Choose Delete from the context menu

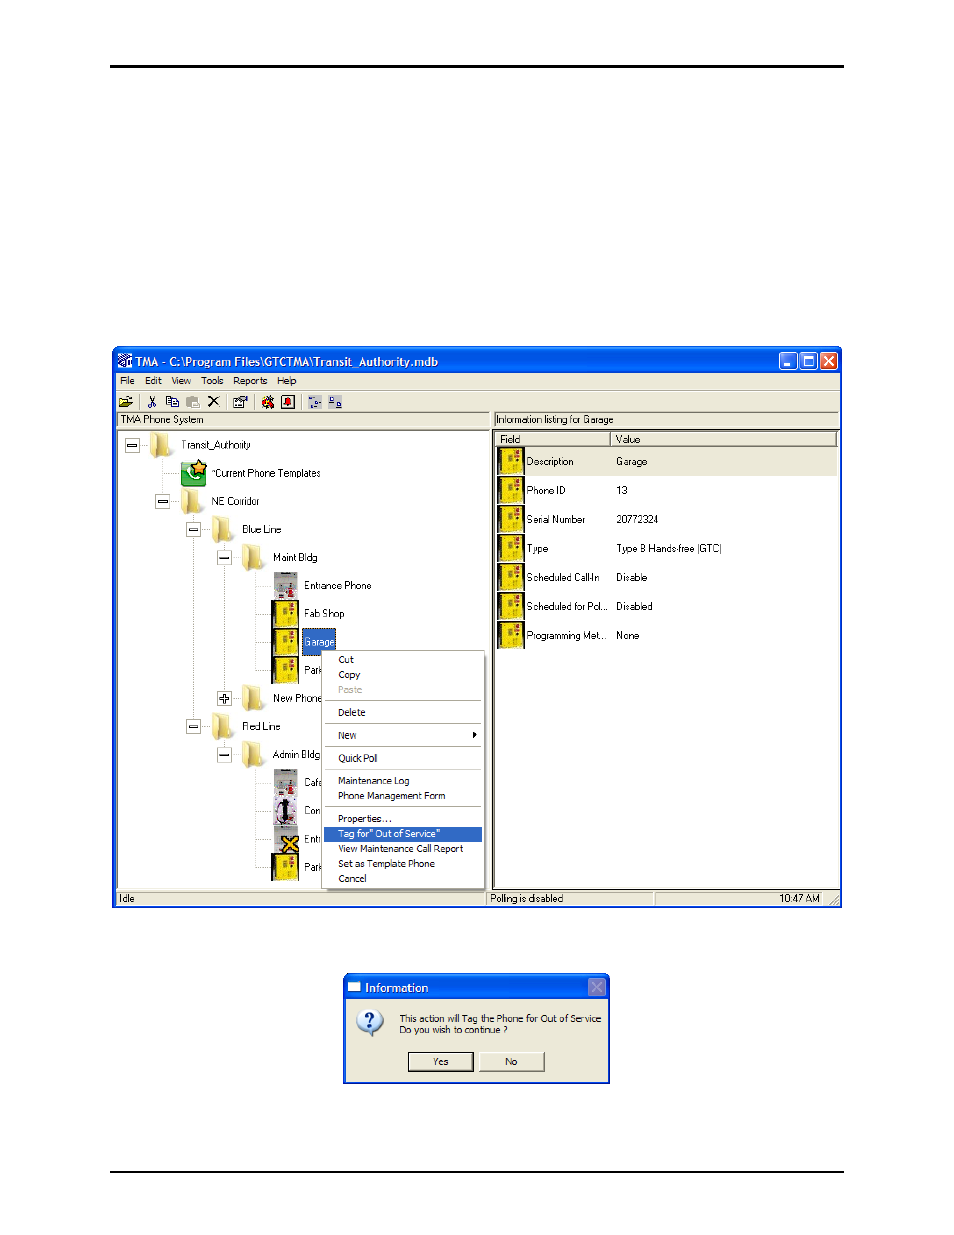point(351,713)
